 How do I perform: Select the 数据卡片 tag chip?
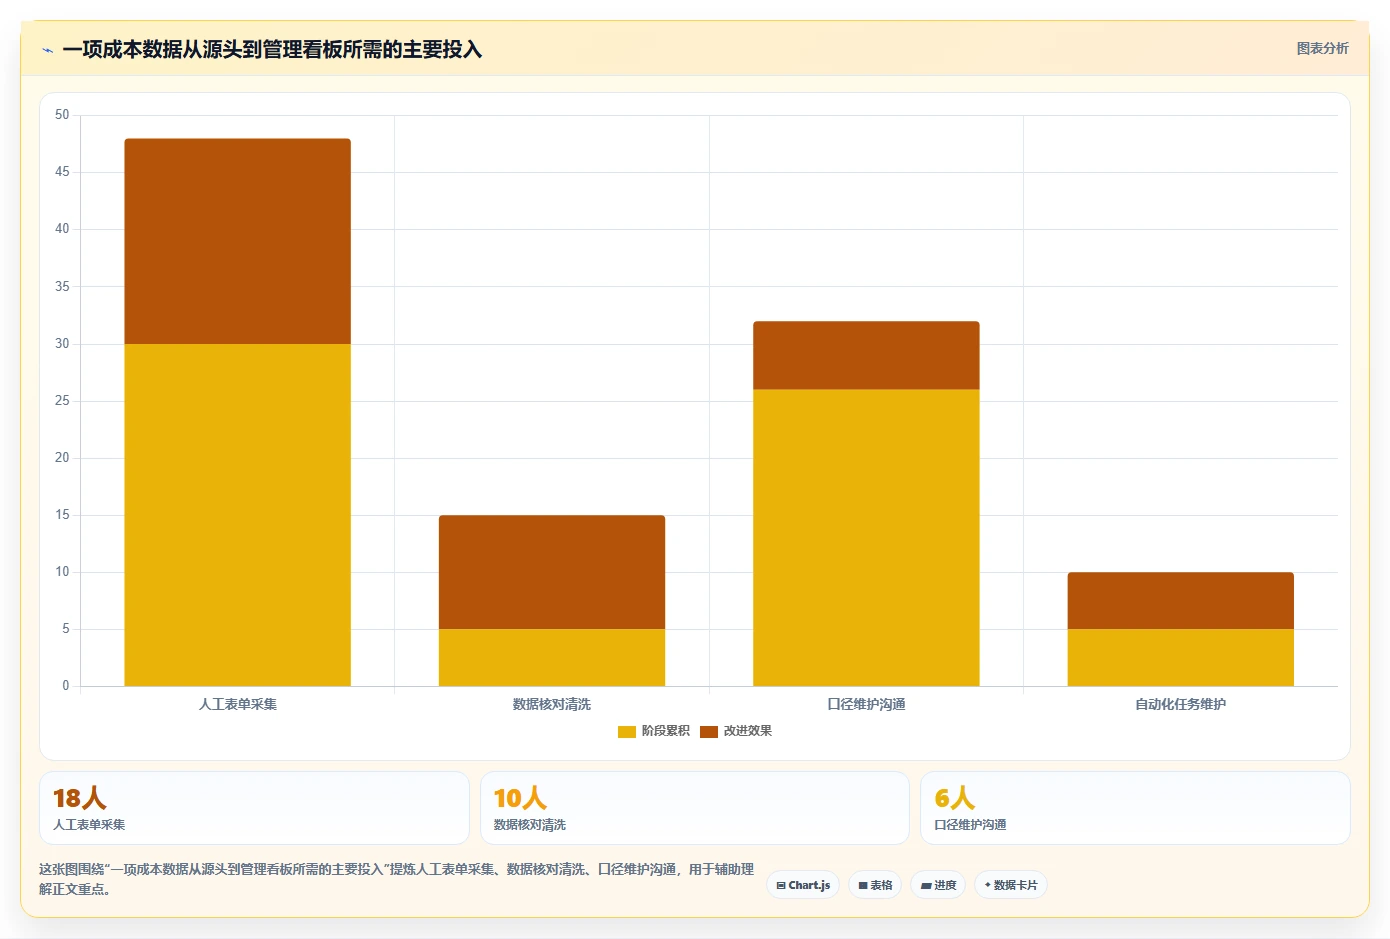[x=1011, y=885]
